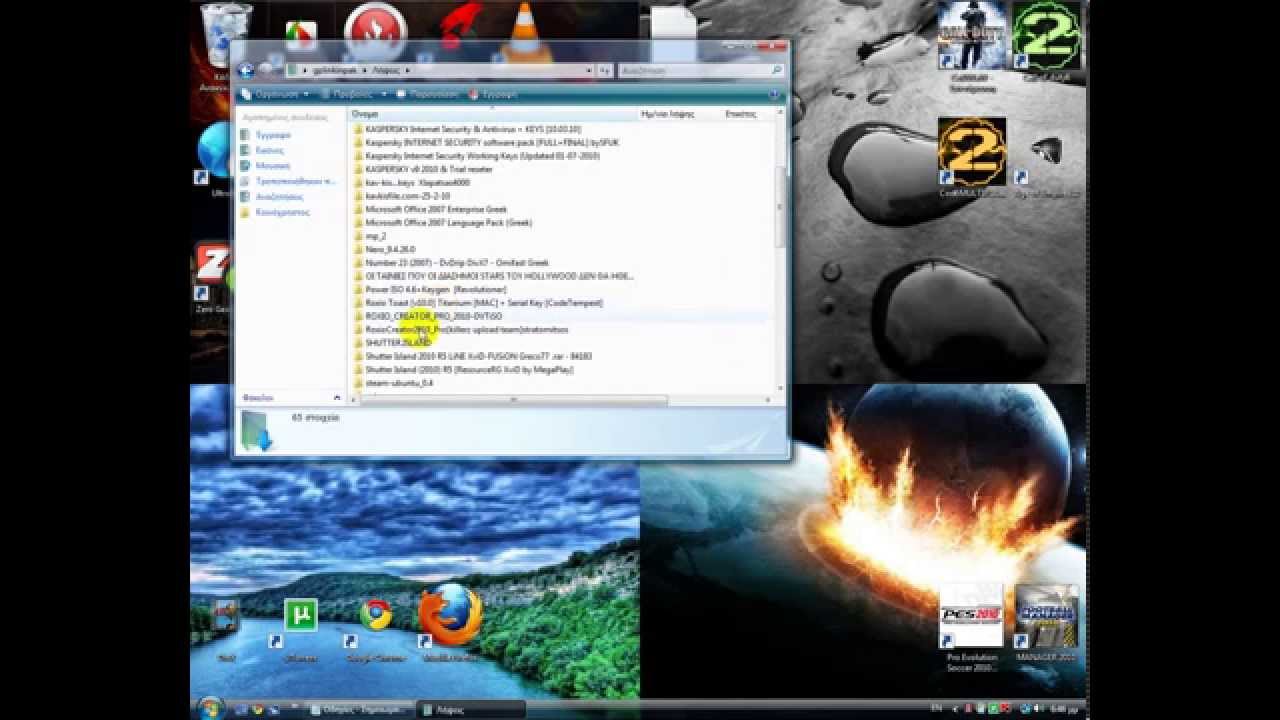
Task: Launch the uTorrent desktop shortcut
Action: (299, 617)
